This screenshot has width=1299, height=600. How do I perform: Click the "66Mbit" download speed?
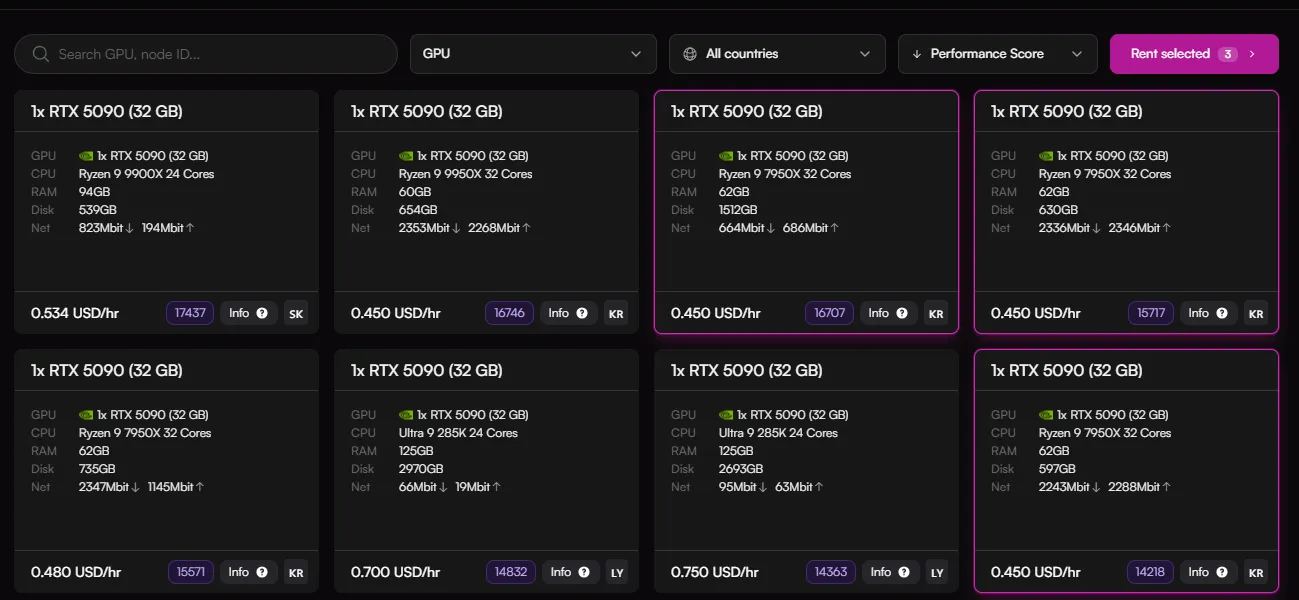point(420,487)
